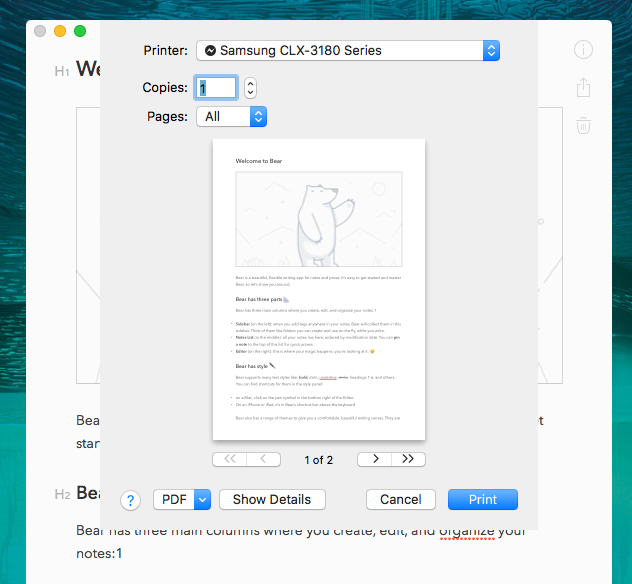Image resolution: width=632 pixels, height=584 pixels.
Task: Click the PDF button
Action: pyautogui.click(x=174, y=499)
